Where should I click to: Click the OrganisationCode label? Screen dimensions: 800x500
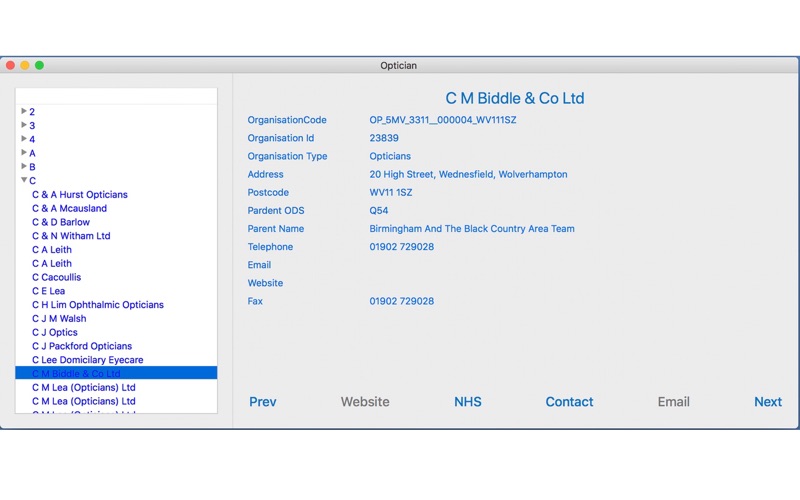(287, 120)
